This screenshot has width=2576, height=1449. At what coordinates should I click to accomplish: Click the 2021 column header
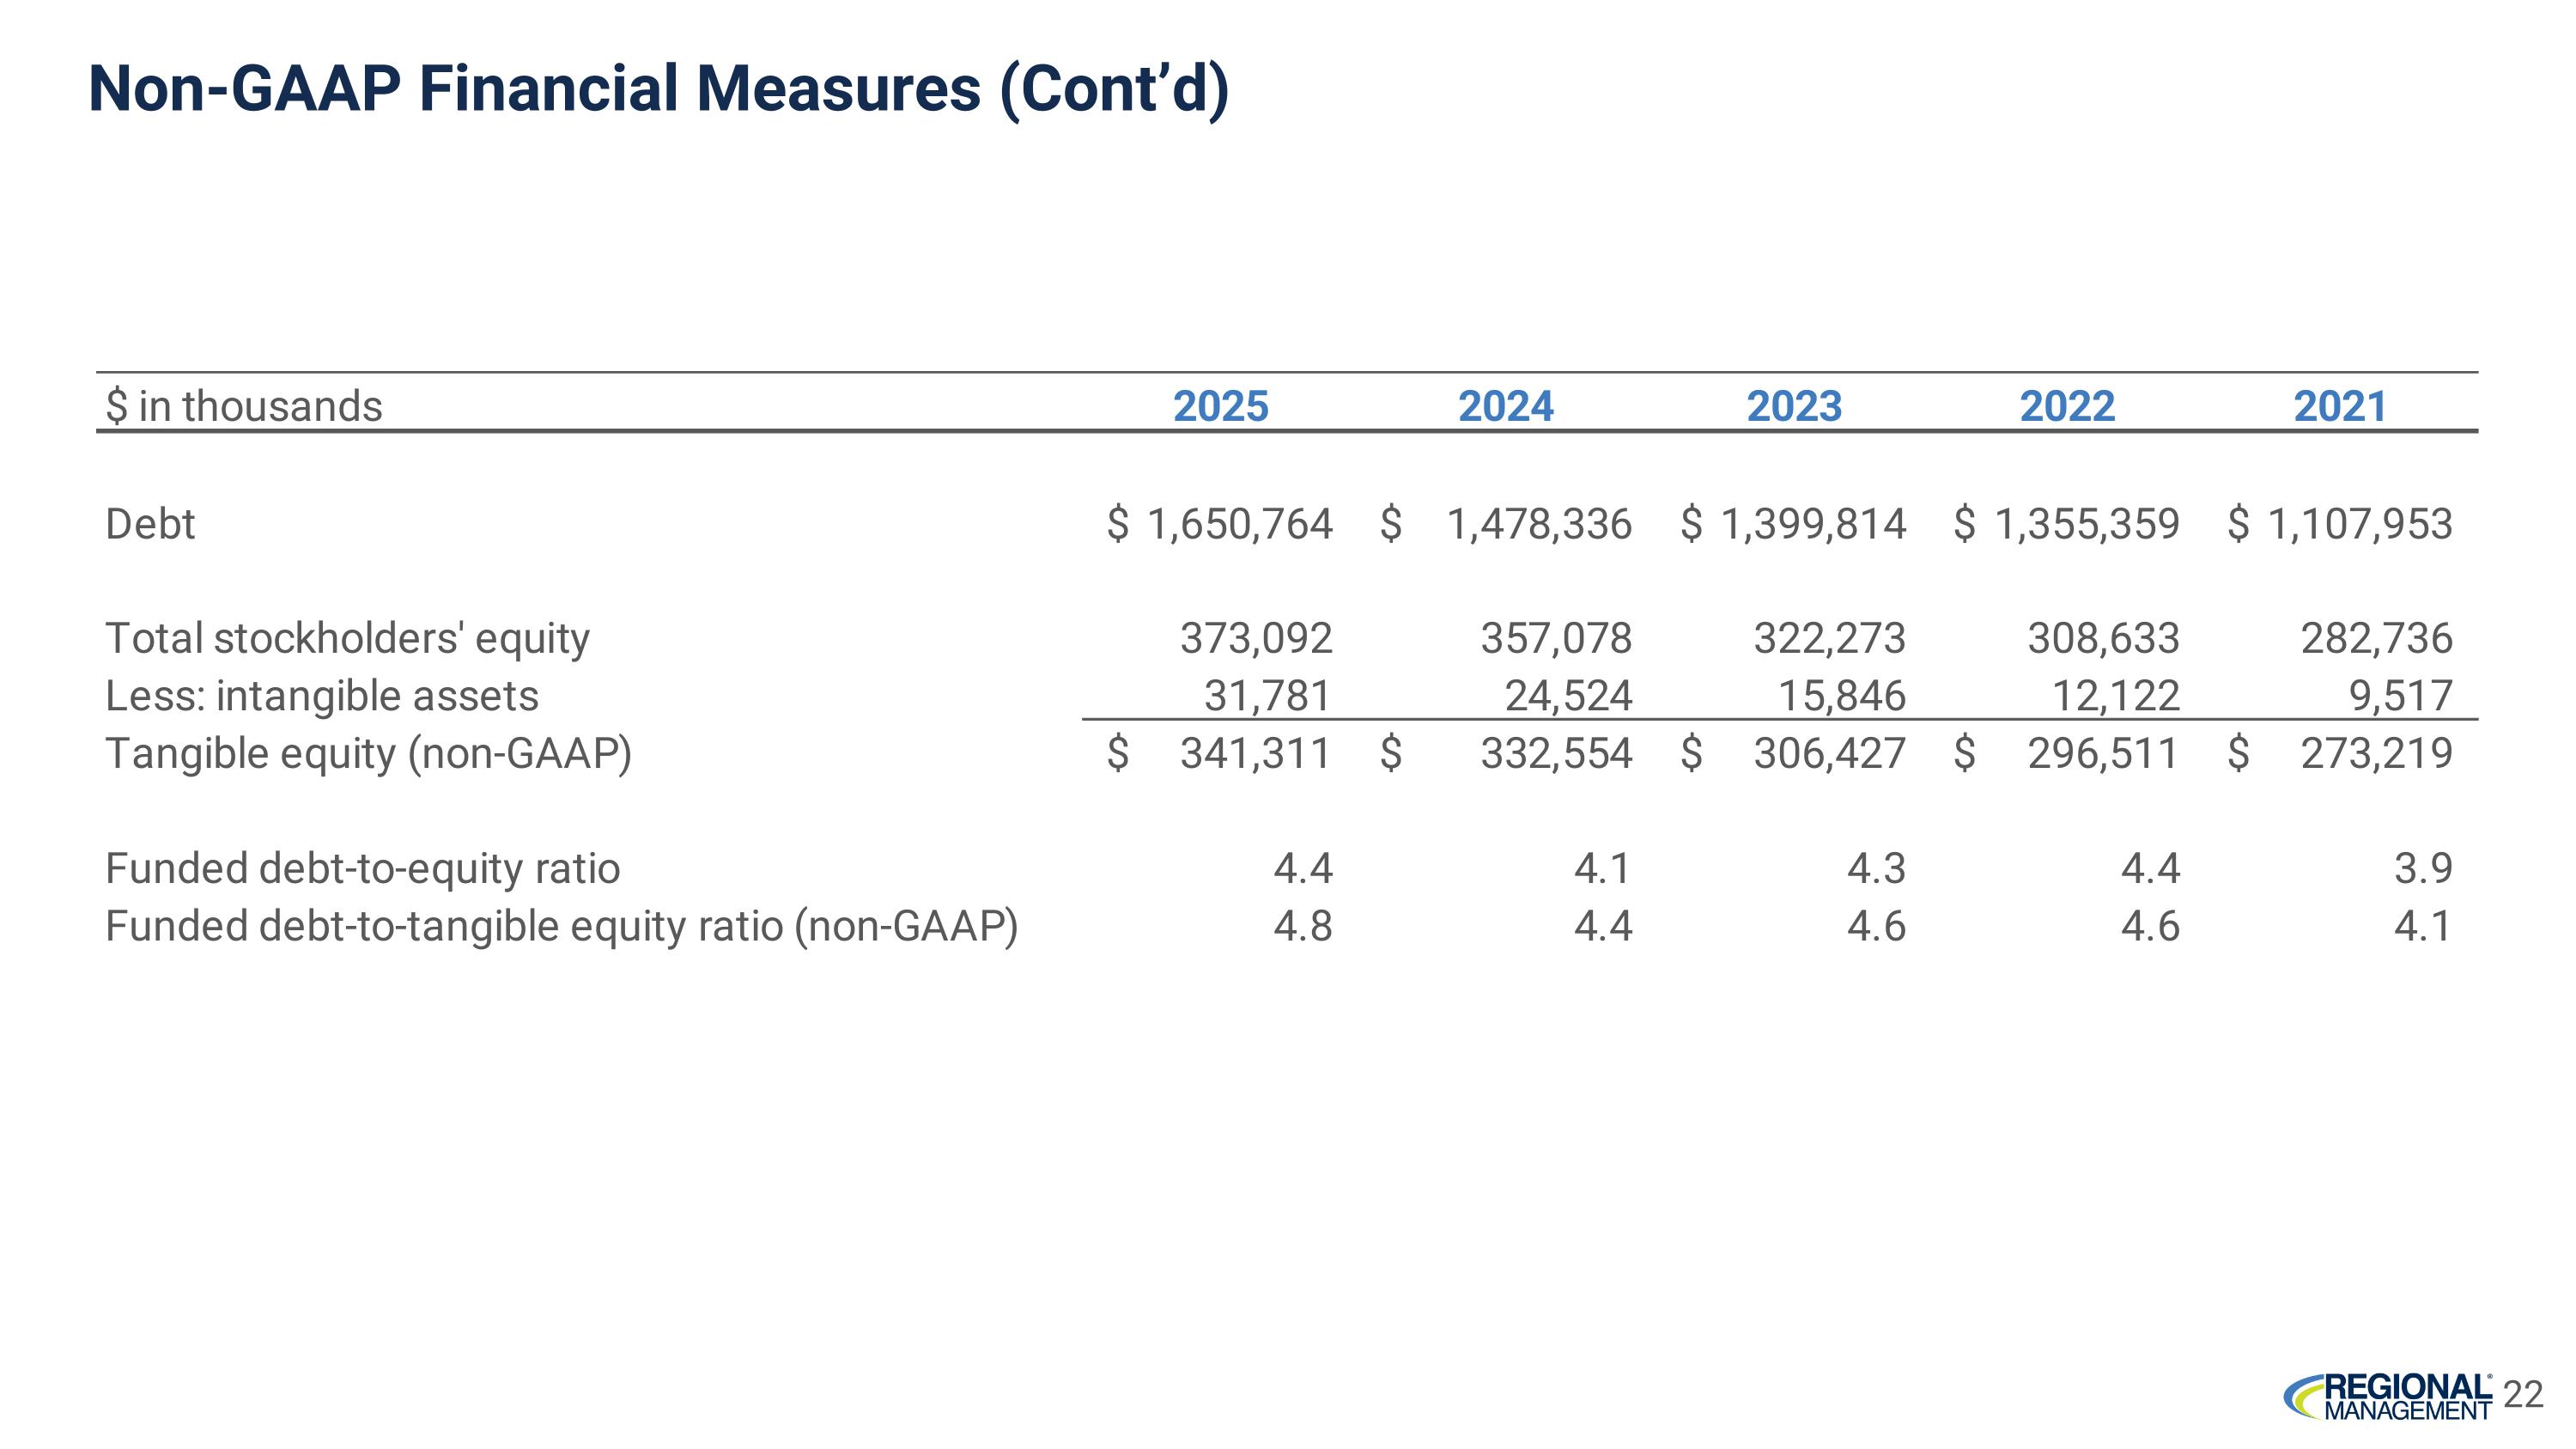point(2340,406)
